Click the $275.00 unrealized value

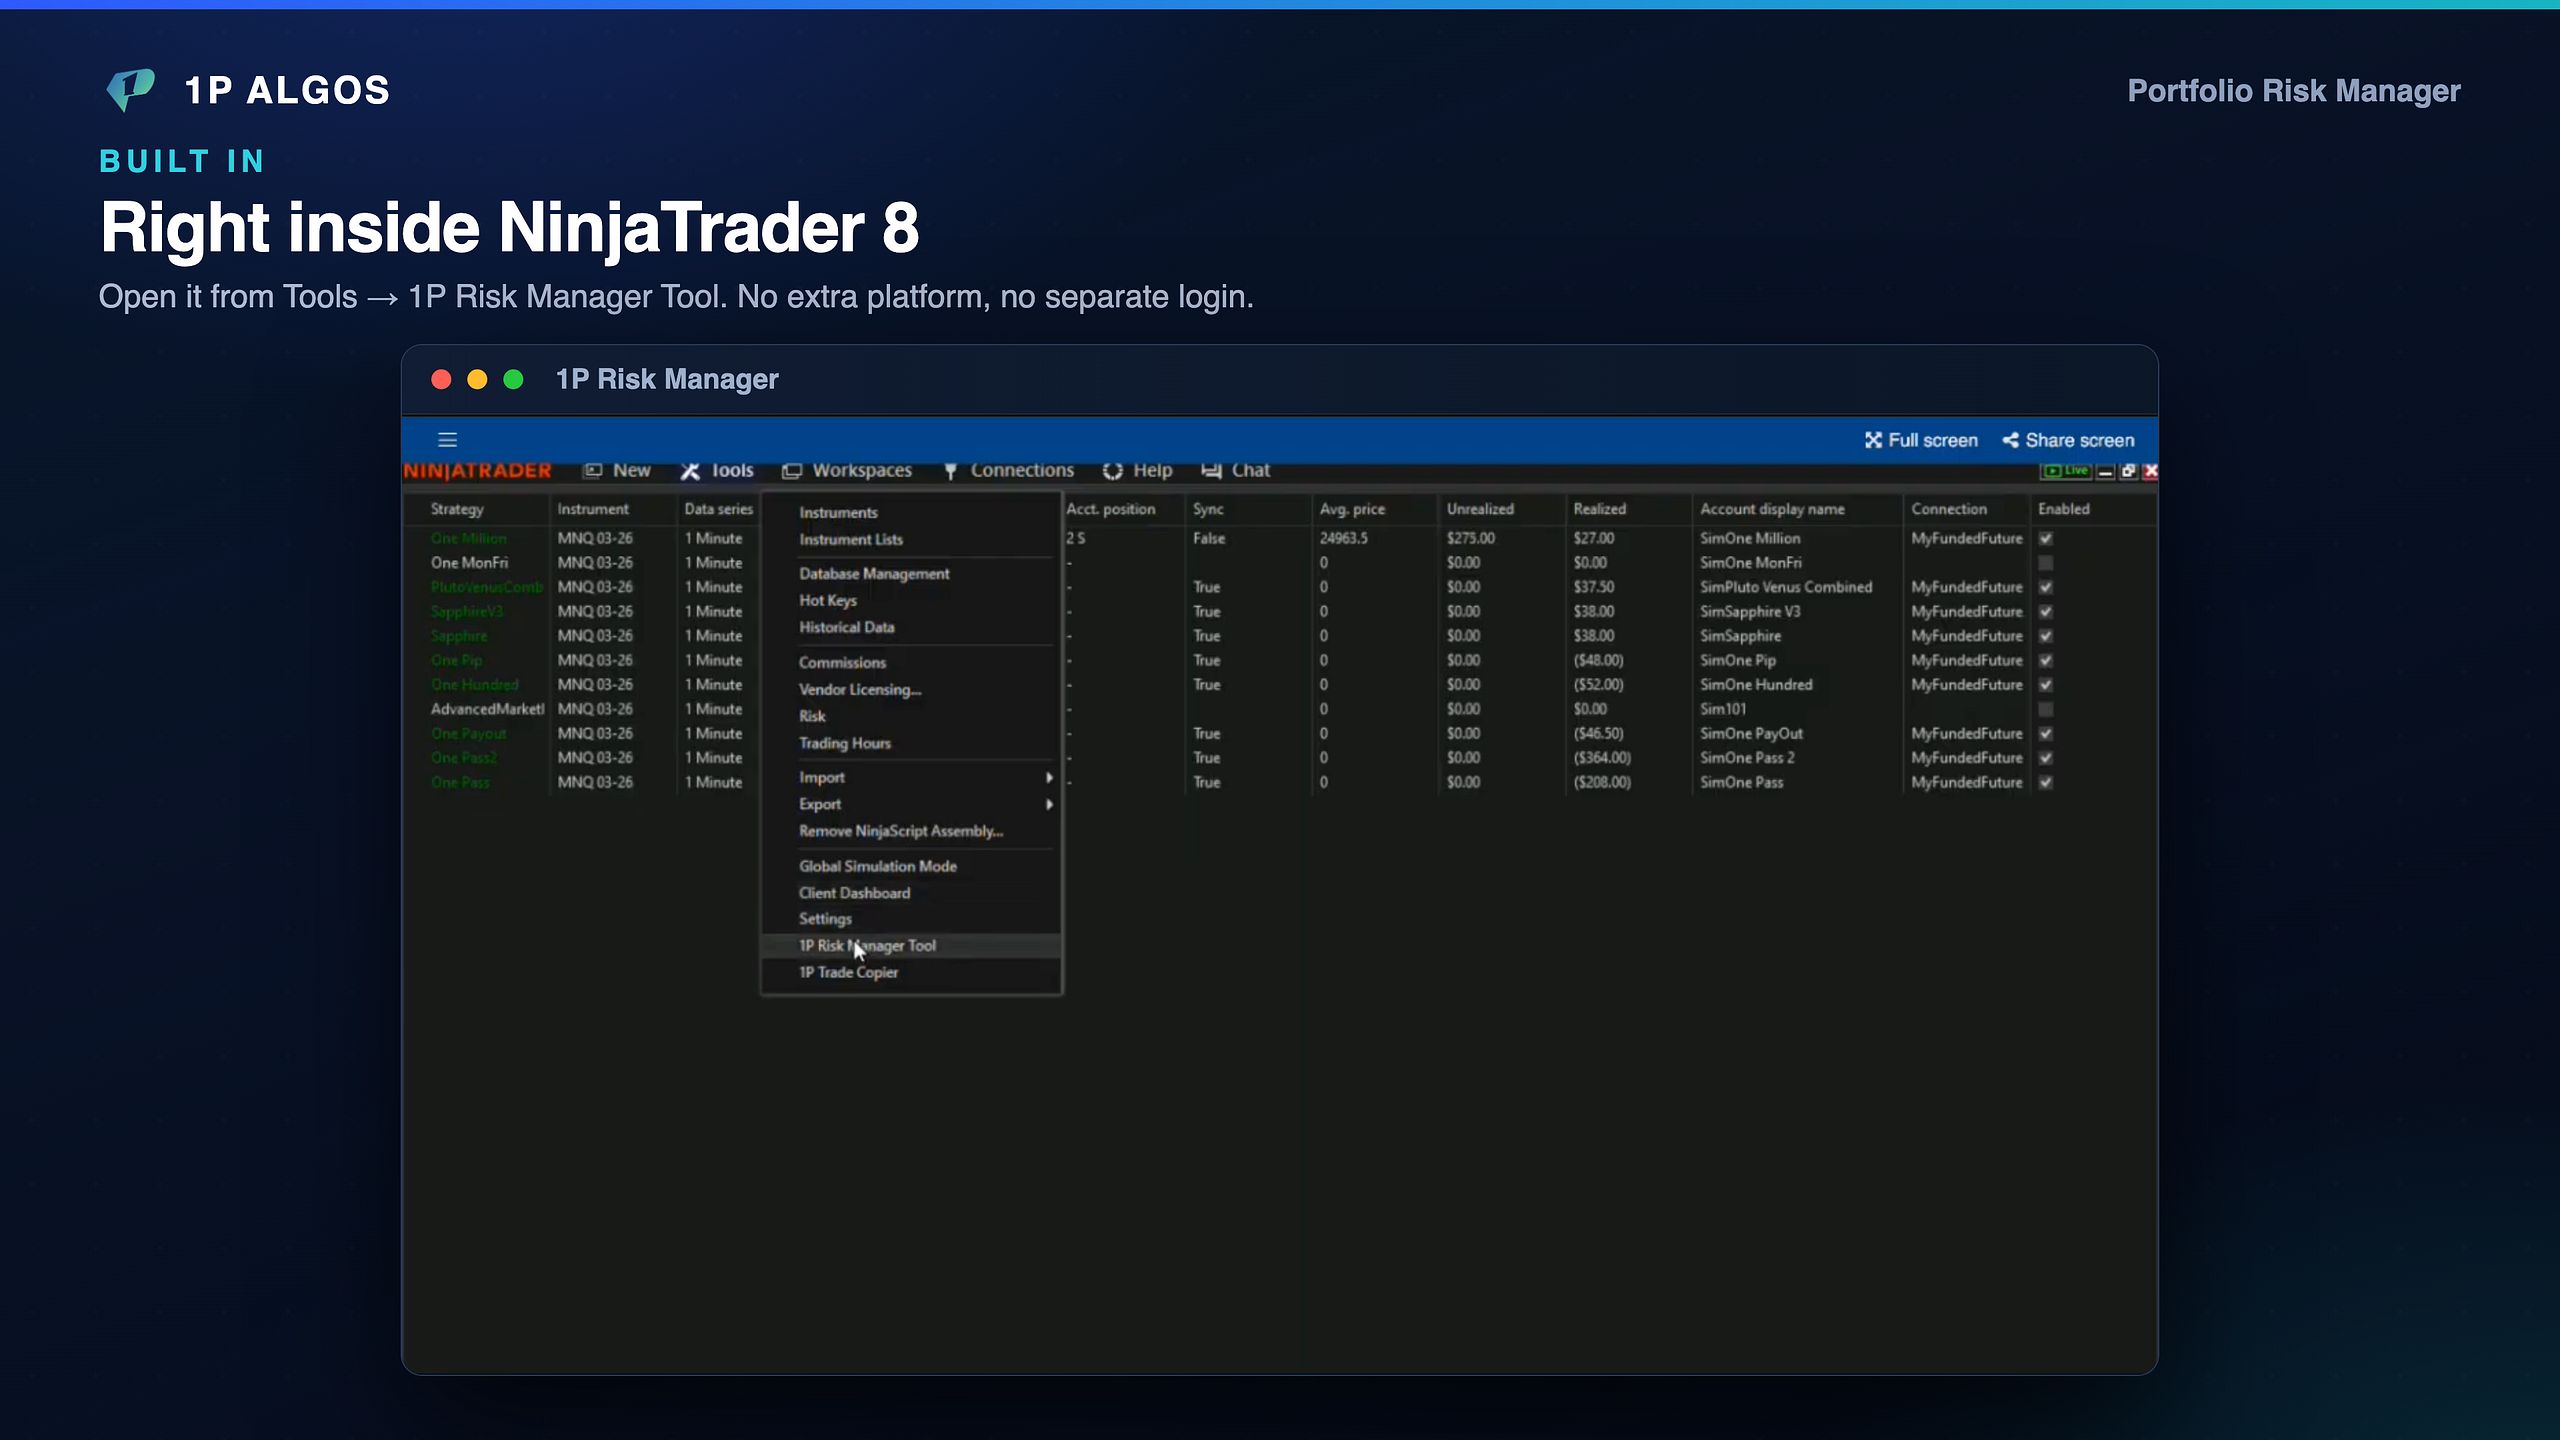[1470, 538]
